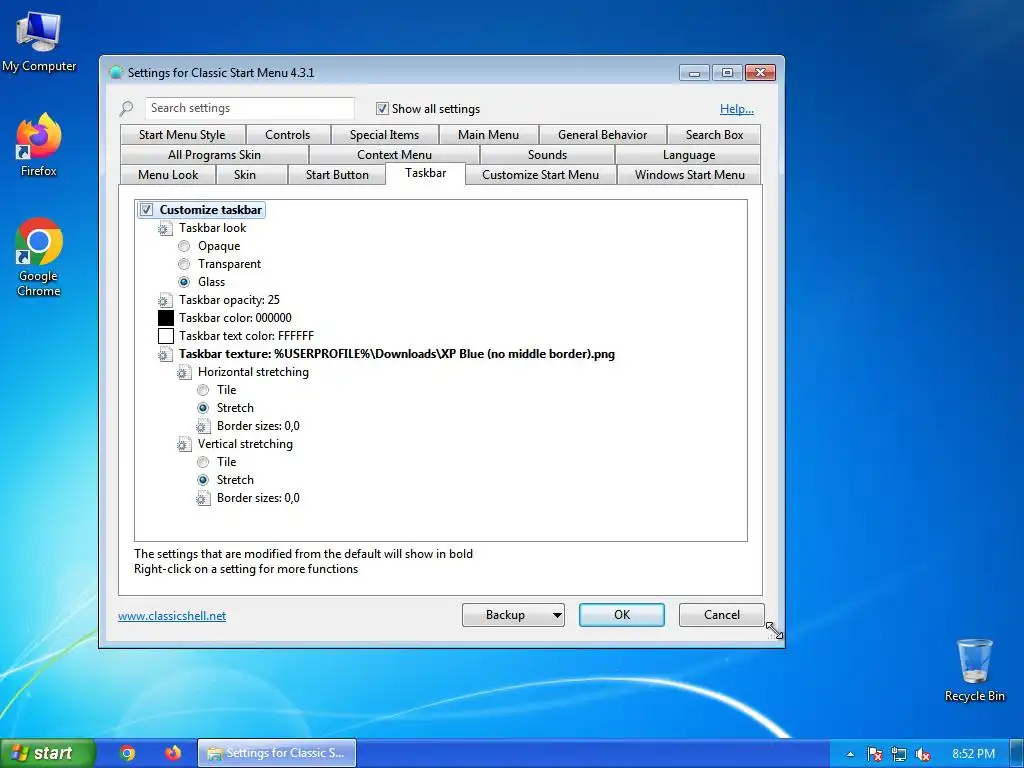The height and width of the screenshot is (768, 1024).
Task: Click Settings for Classic S... taskbar button
Action: click(277, 753)
